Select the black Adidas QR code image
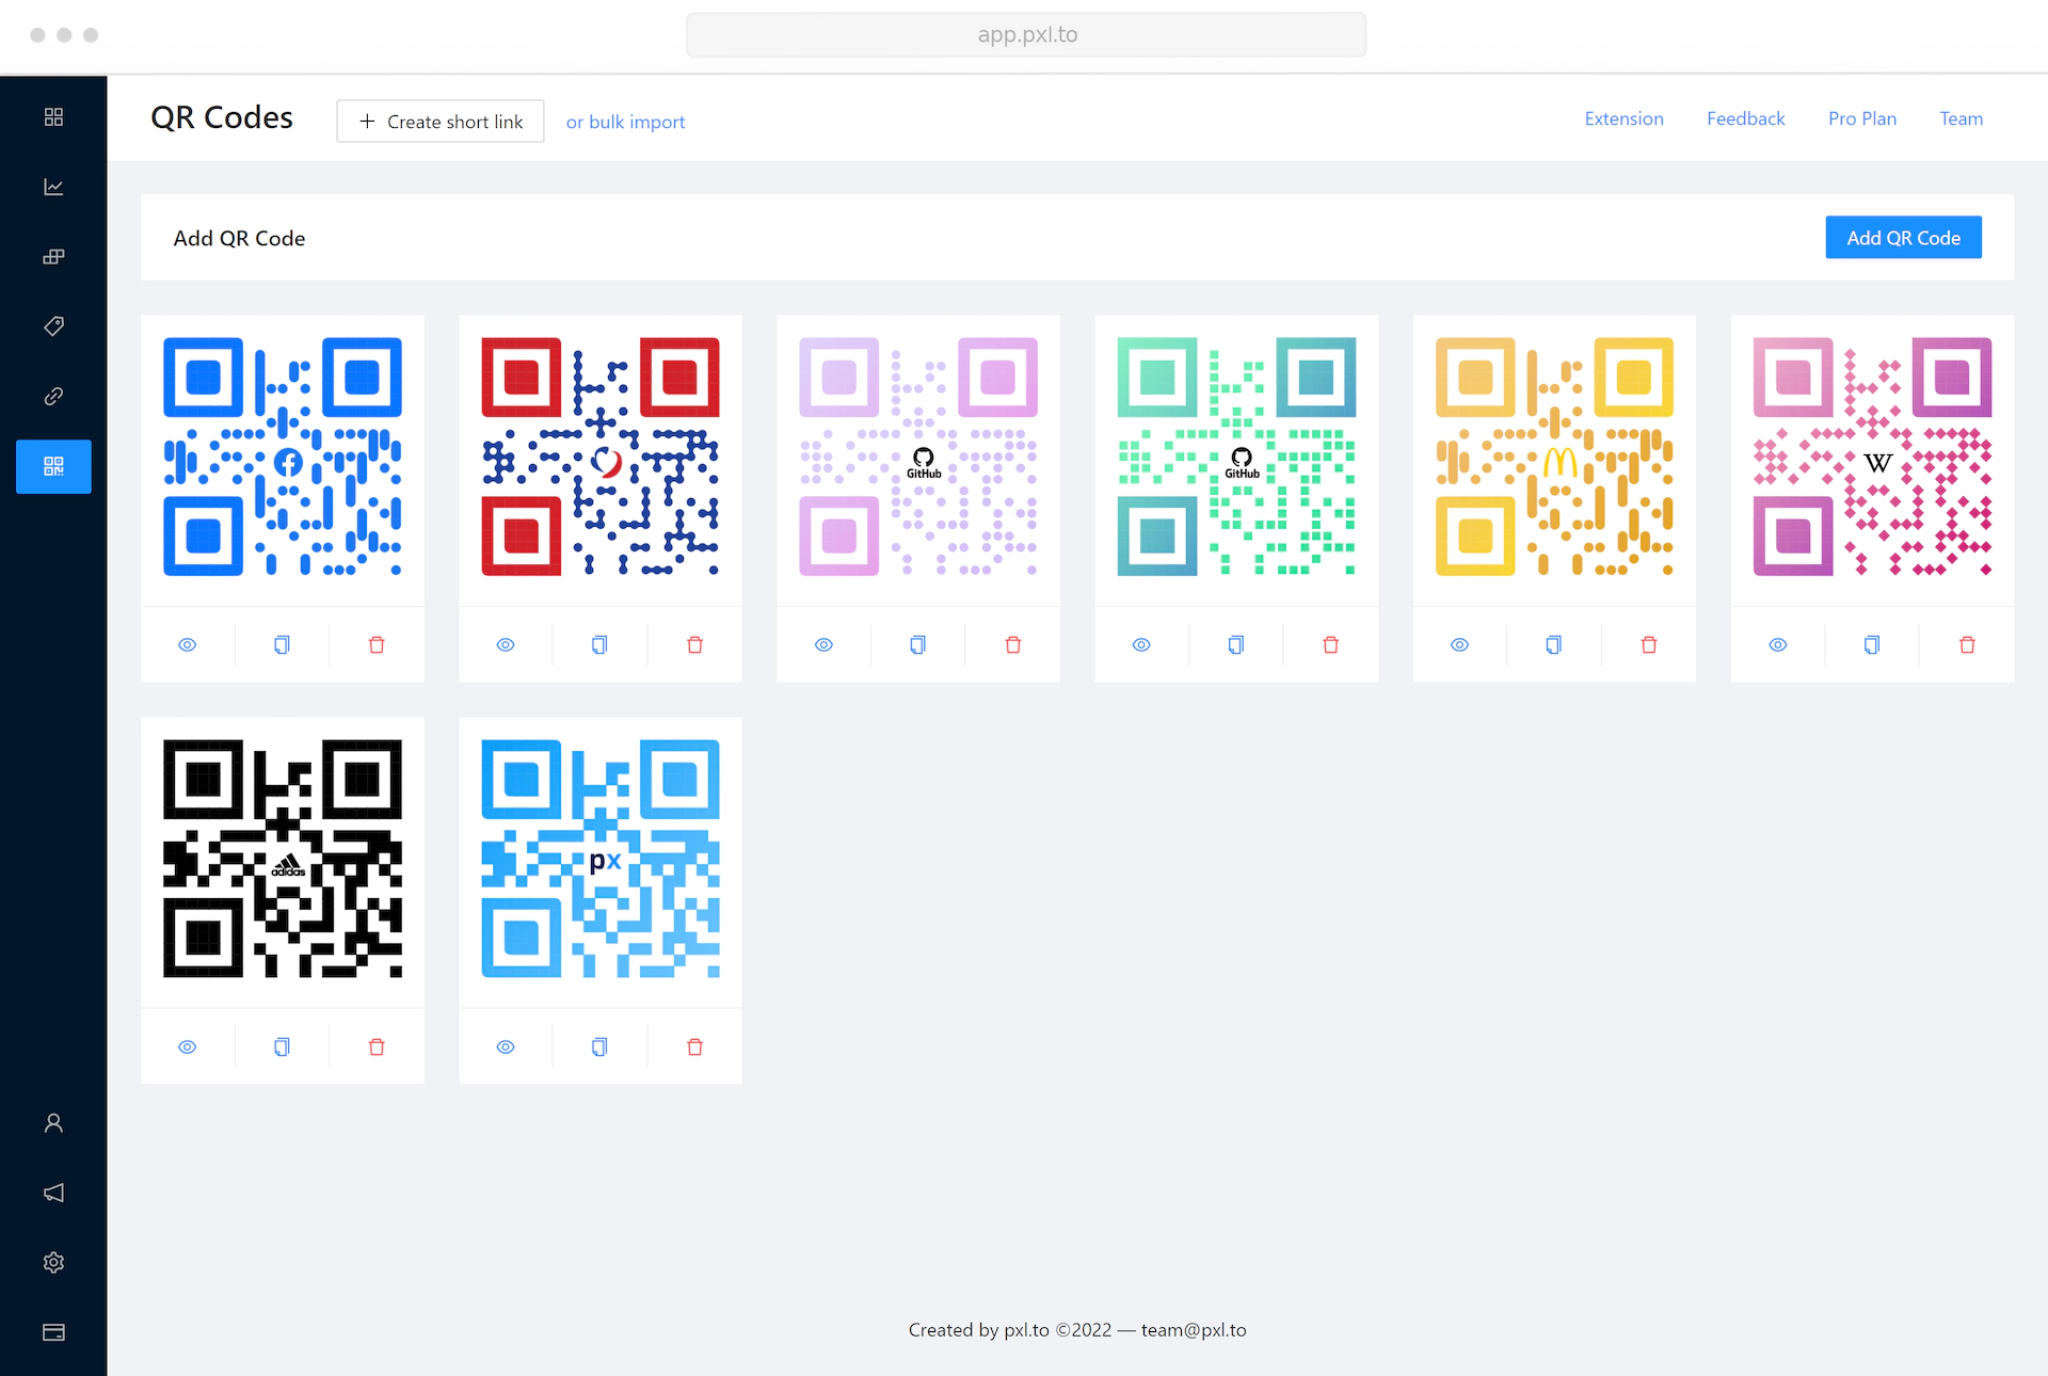 (283, 858)
